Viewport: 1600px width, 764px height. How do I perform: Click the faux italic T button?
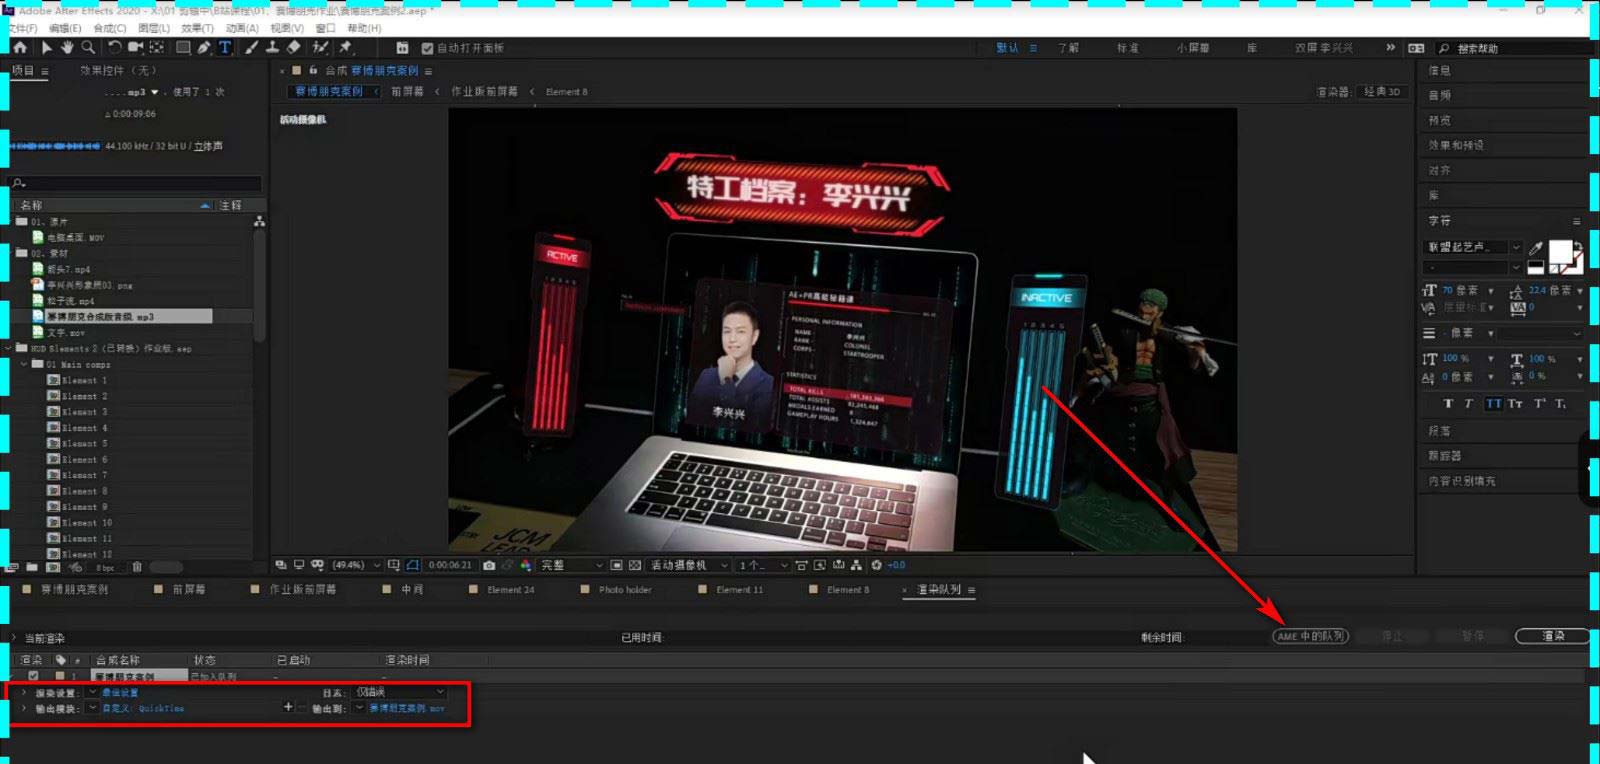(1468, 404)
